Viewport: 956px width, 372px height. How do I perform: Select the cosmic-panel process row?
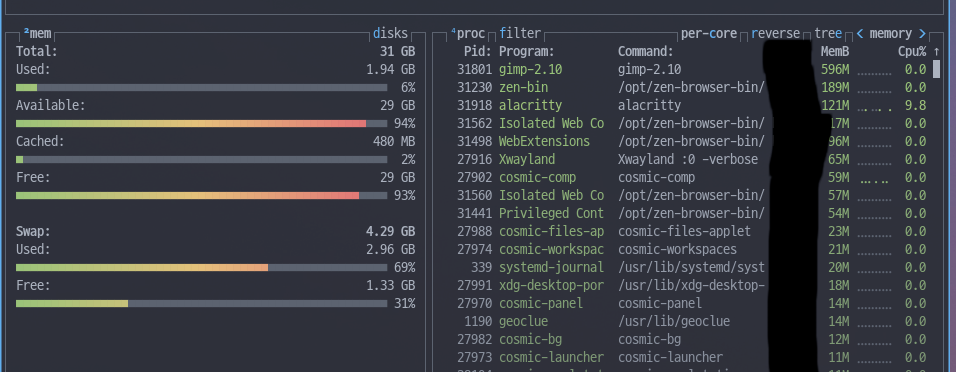683,303
